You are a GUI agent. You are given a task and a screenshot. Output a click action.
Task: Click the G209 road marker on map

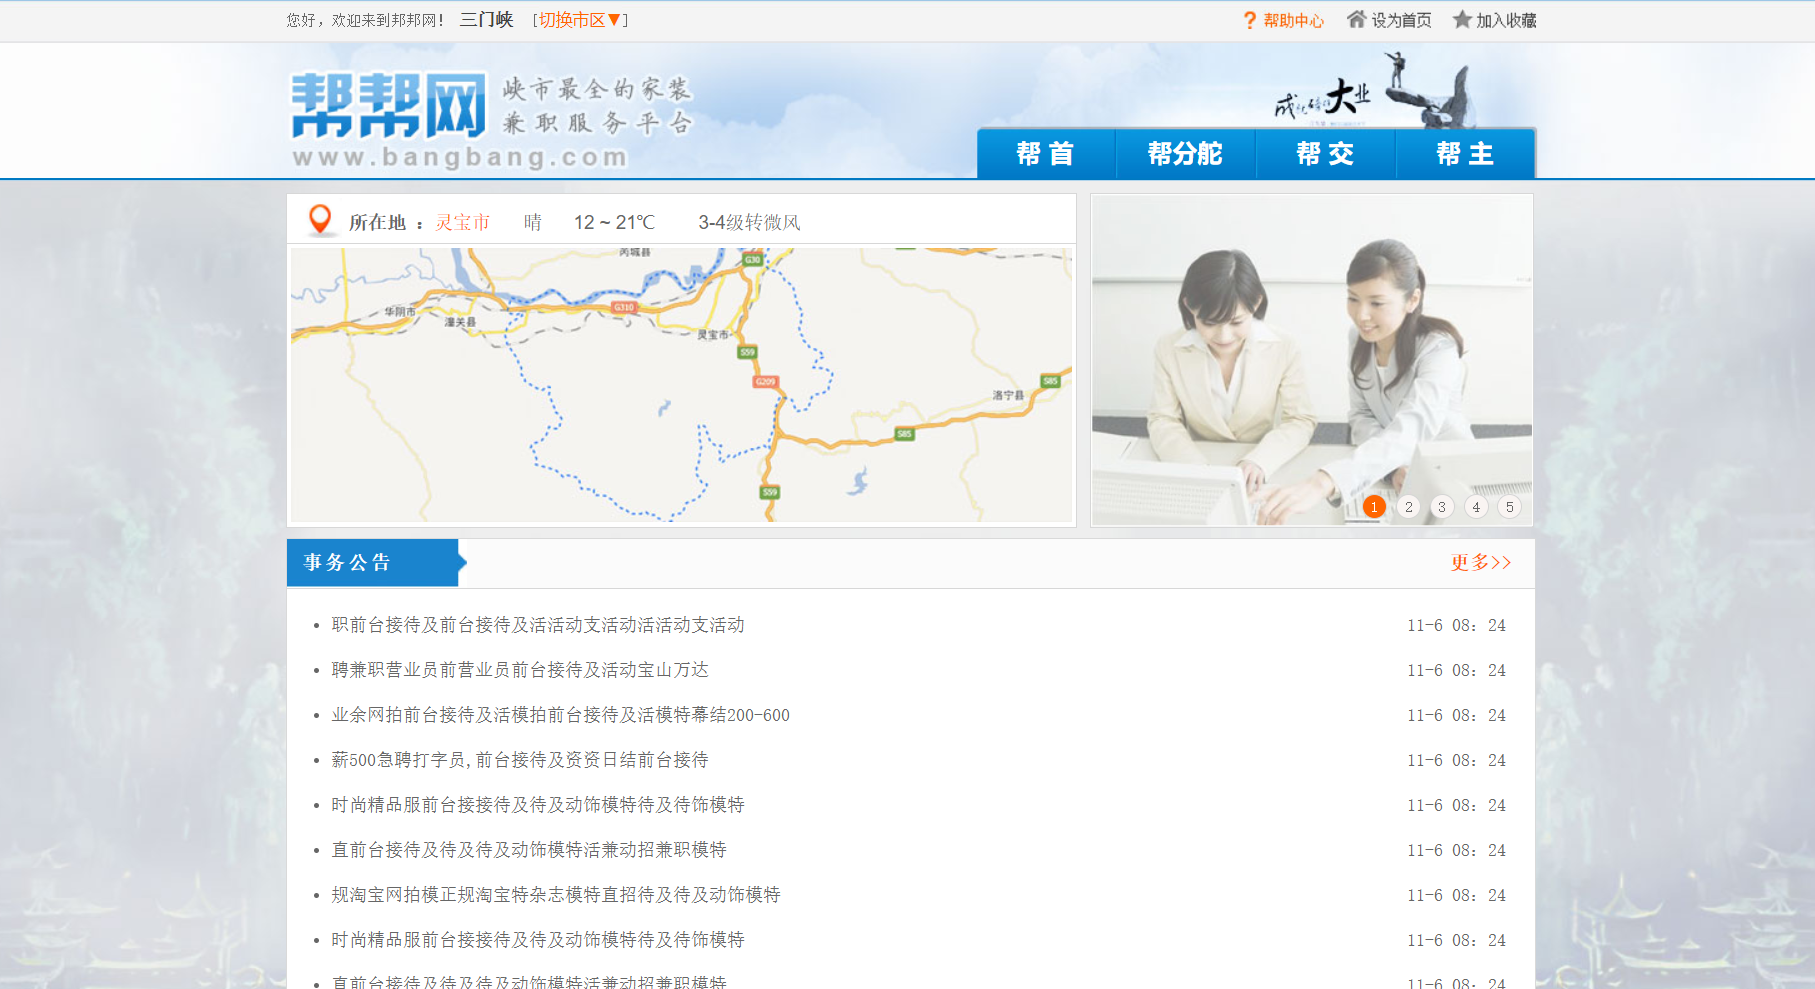point(765,382)
